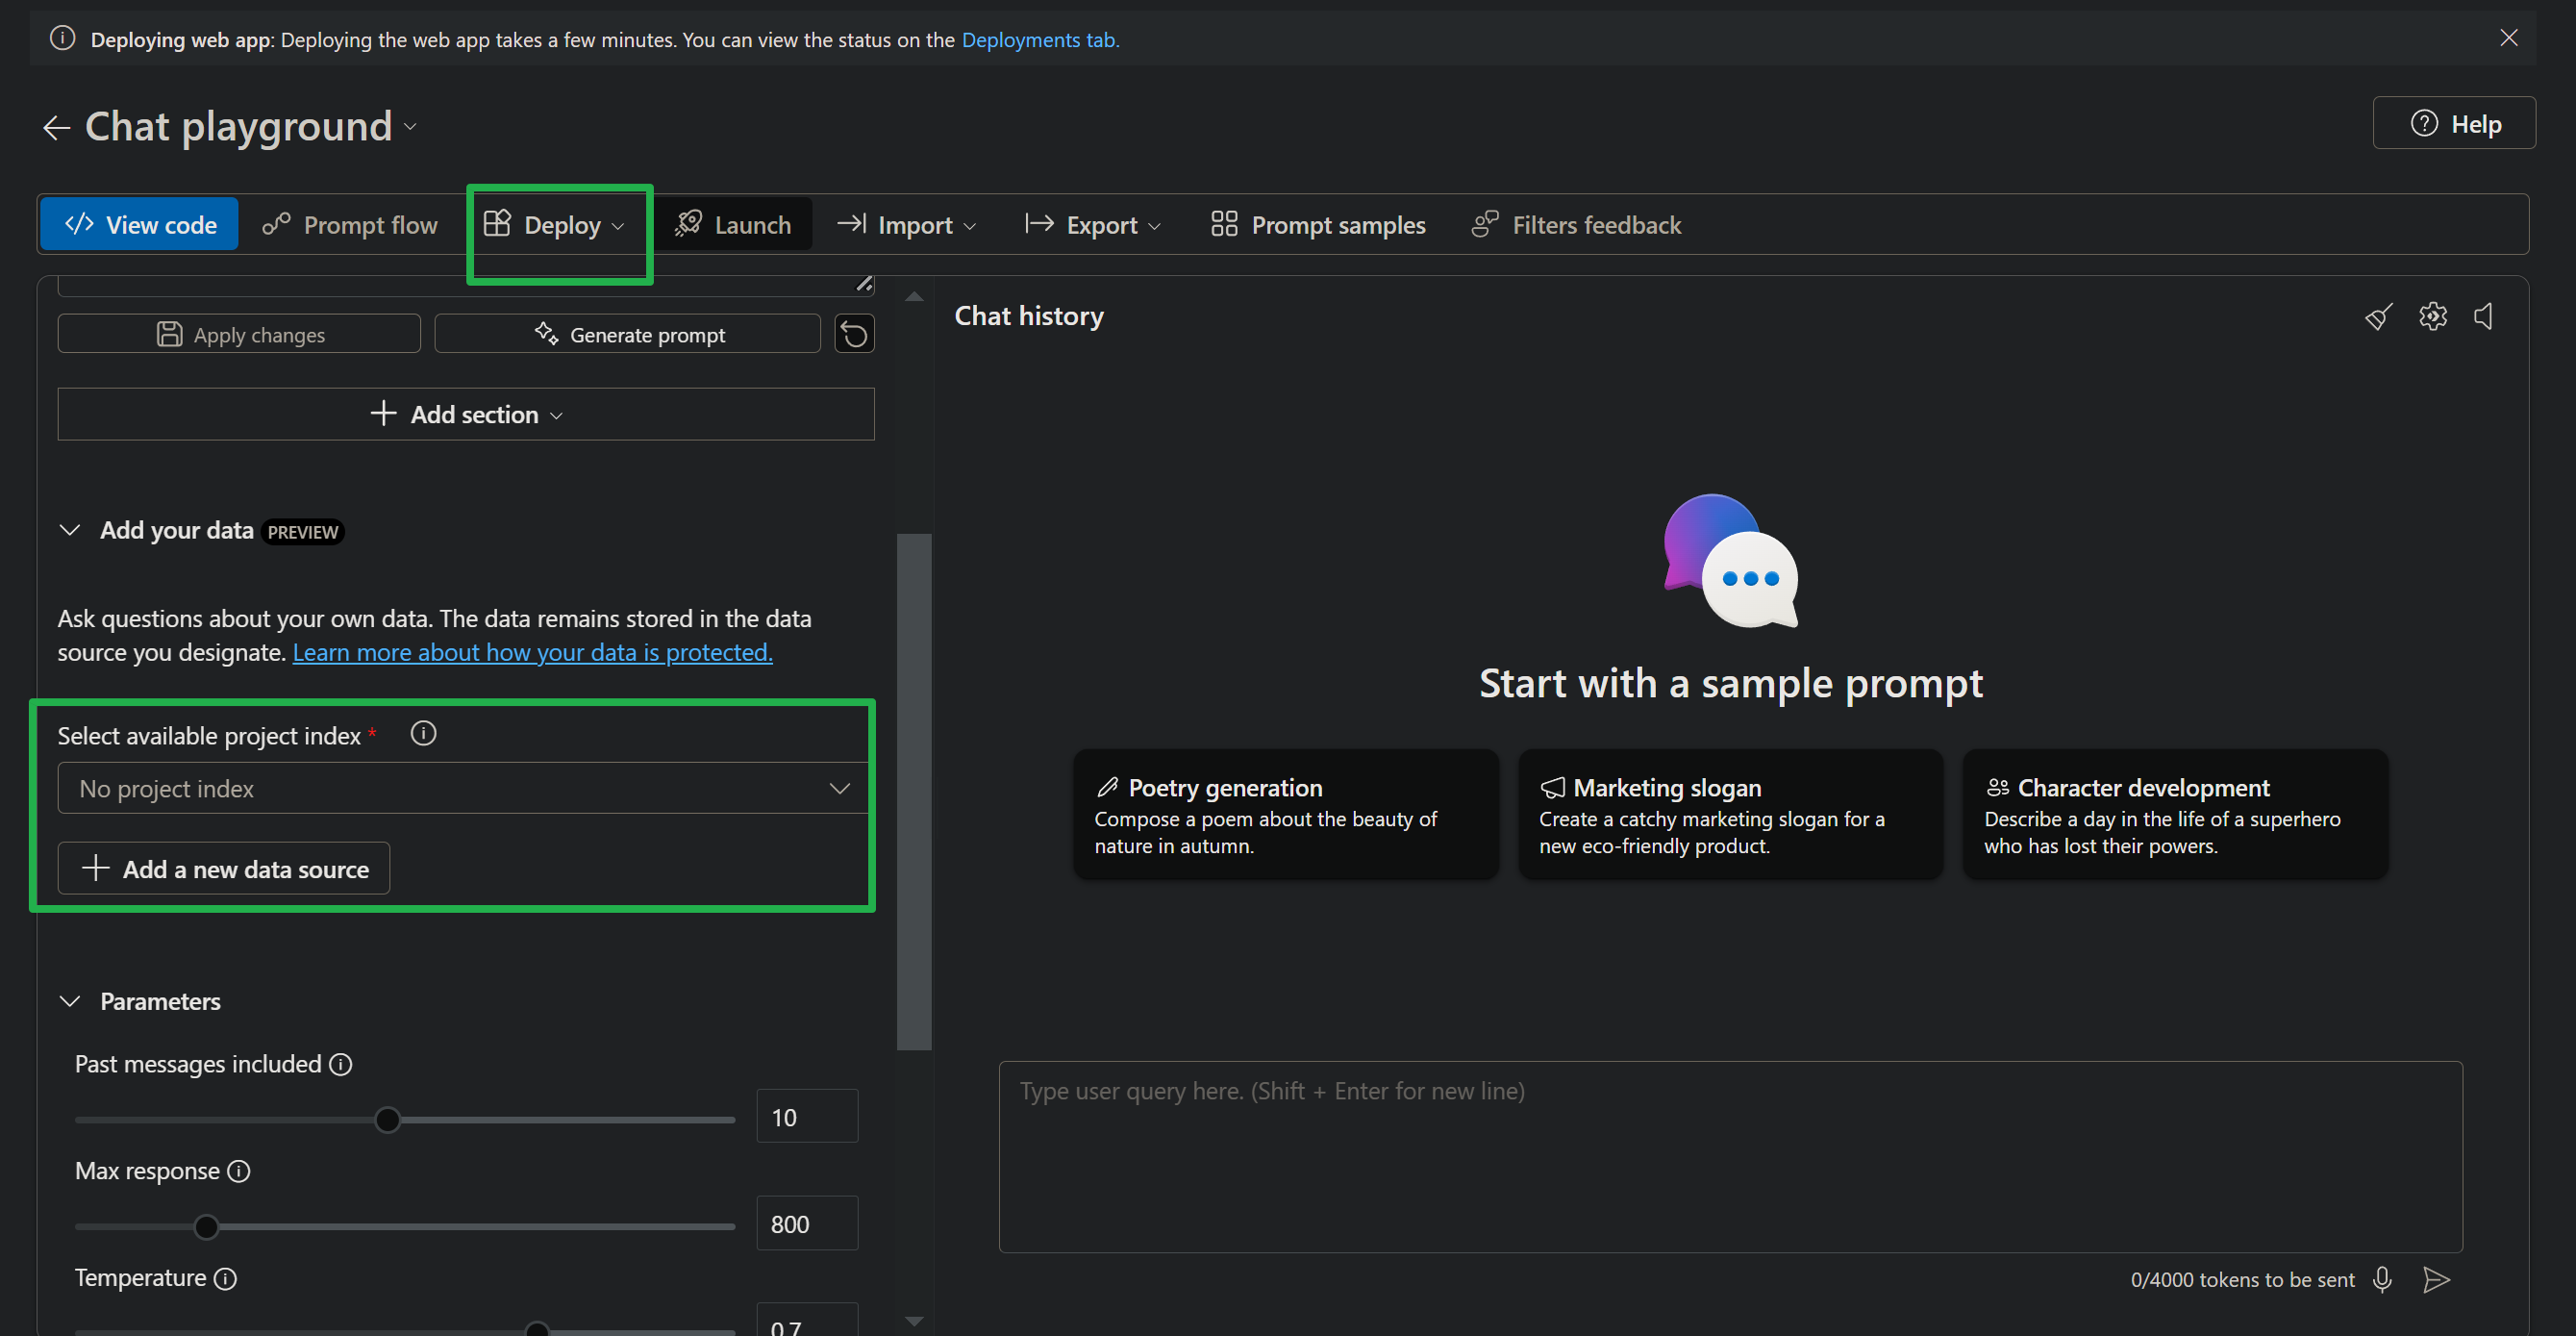Open Prompt samples
Screen dimensions: 2576x1336
(x=1318, y=224)
